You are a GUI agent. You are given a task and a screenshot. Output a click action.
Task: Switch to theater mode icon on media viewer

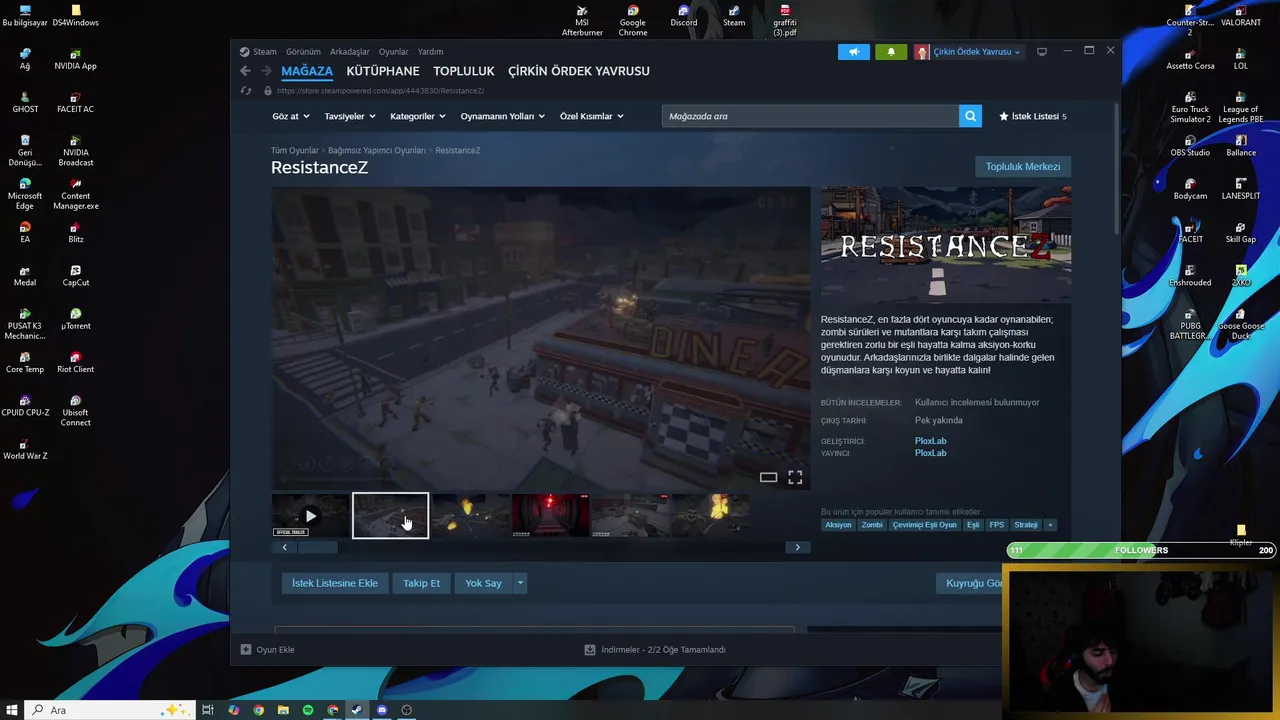(x=768, y=478)
